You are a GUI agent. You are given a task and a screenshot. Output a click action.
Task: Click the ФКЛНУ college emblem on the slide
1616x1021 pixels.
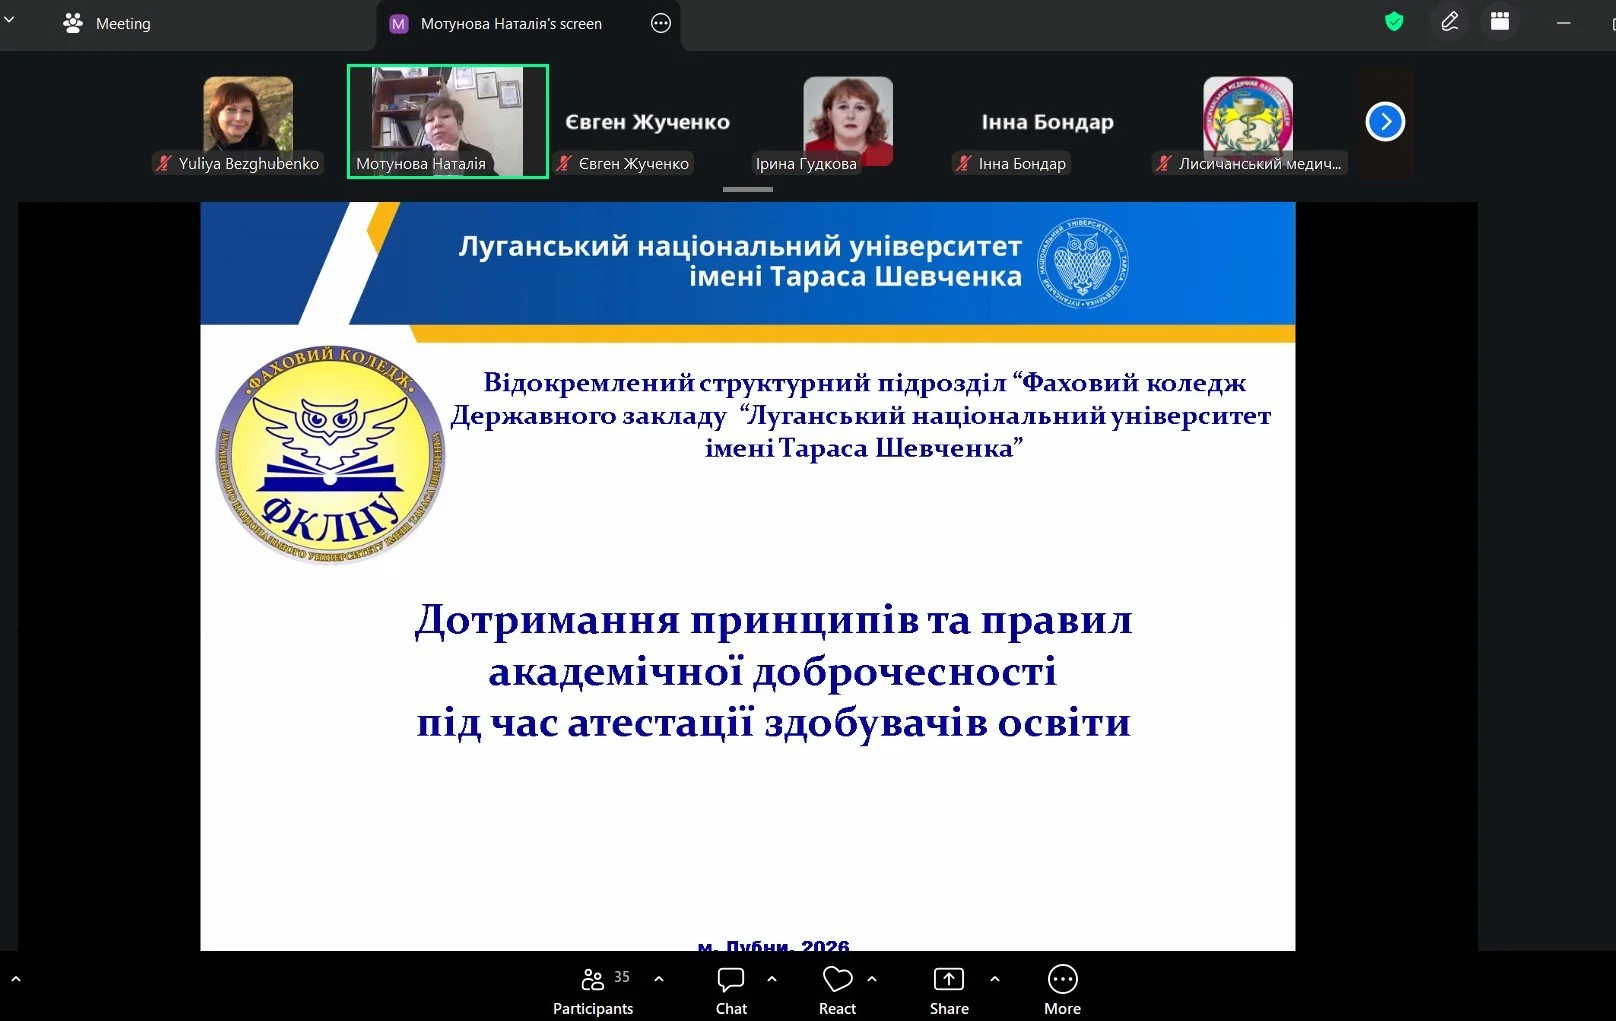(331, 454)
